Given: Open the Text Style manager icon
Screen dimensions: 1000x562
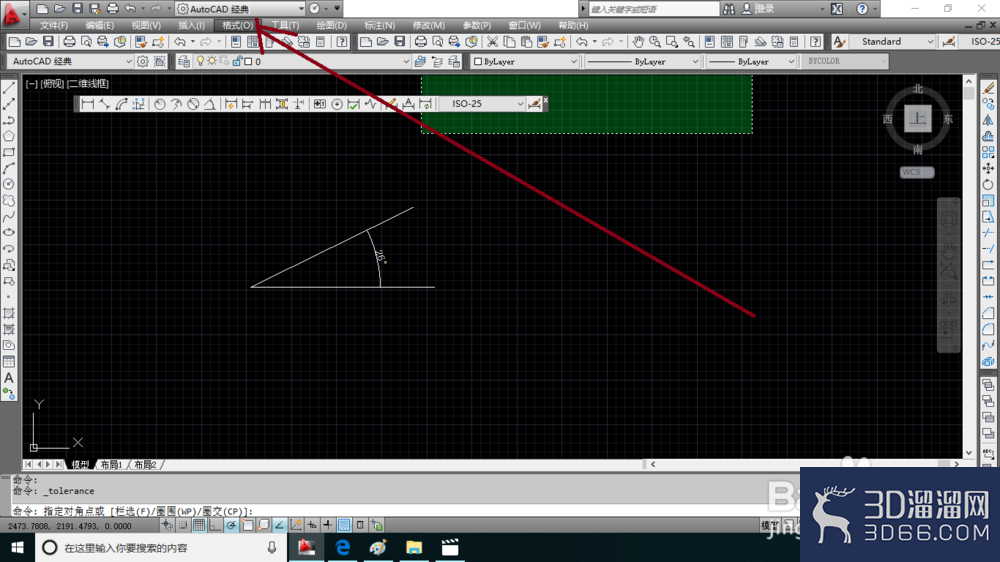Looking at the screenshot, I should tap(839, 42).
